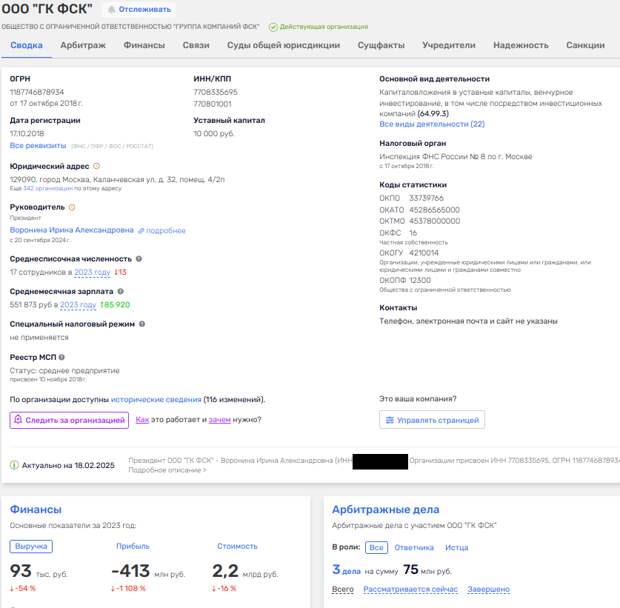
Task: Click 2023 году link under Среднемесячная зарплата
Action: pos(78,305)
